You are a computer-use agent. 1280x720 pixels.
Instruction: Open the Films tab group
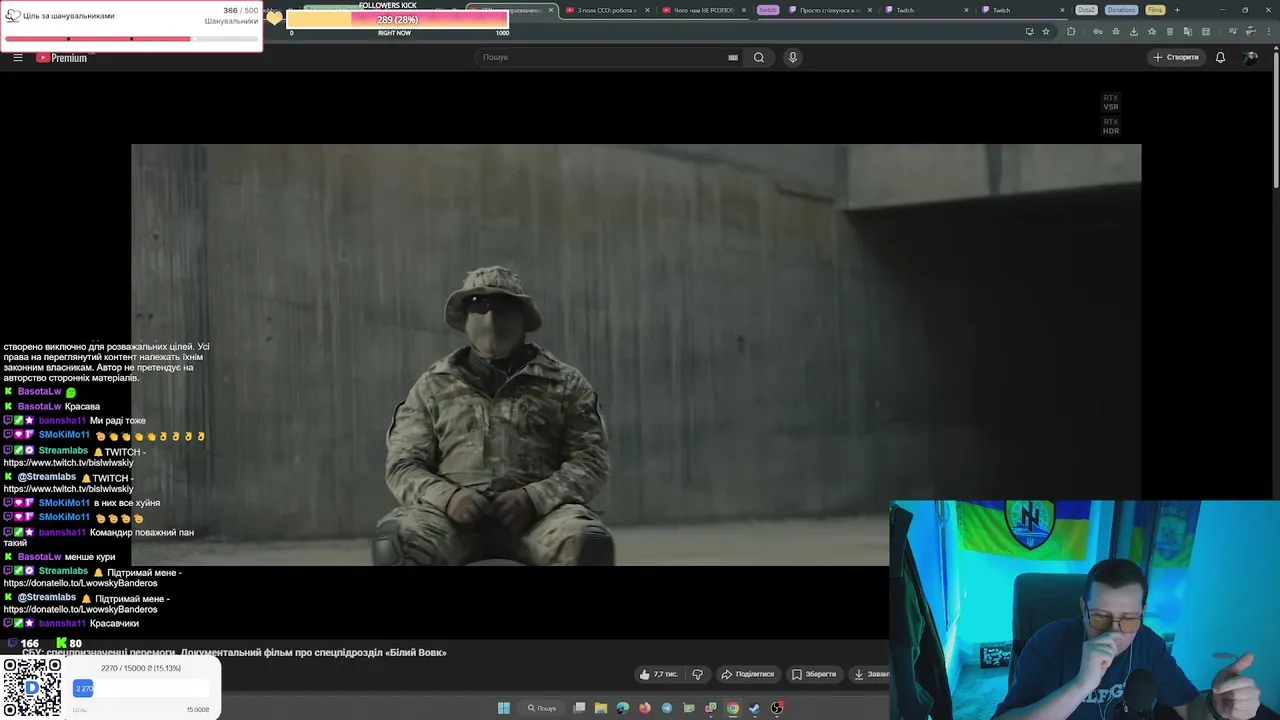(x=1155, y=10)
